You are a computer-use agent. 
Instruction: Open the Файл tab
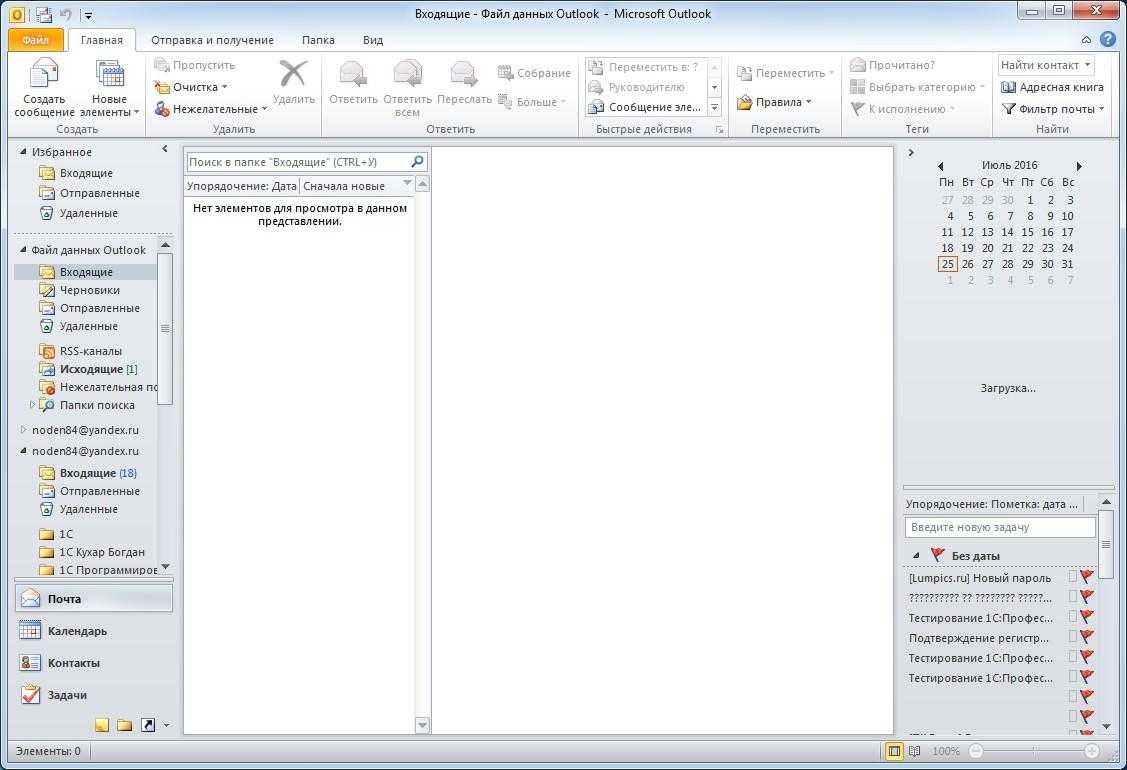pos(35,40)
